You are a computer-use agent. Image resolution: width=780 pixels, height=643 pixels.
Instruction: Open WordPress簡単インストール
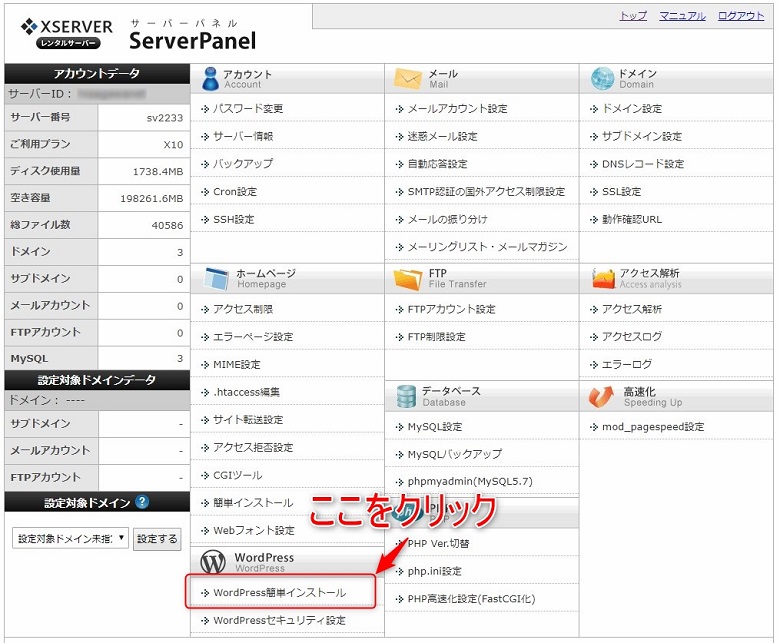280,593
